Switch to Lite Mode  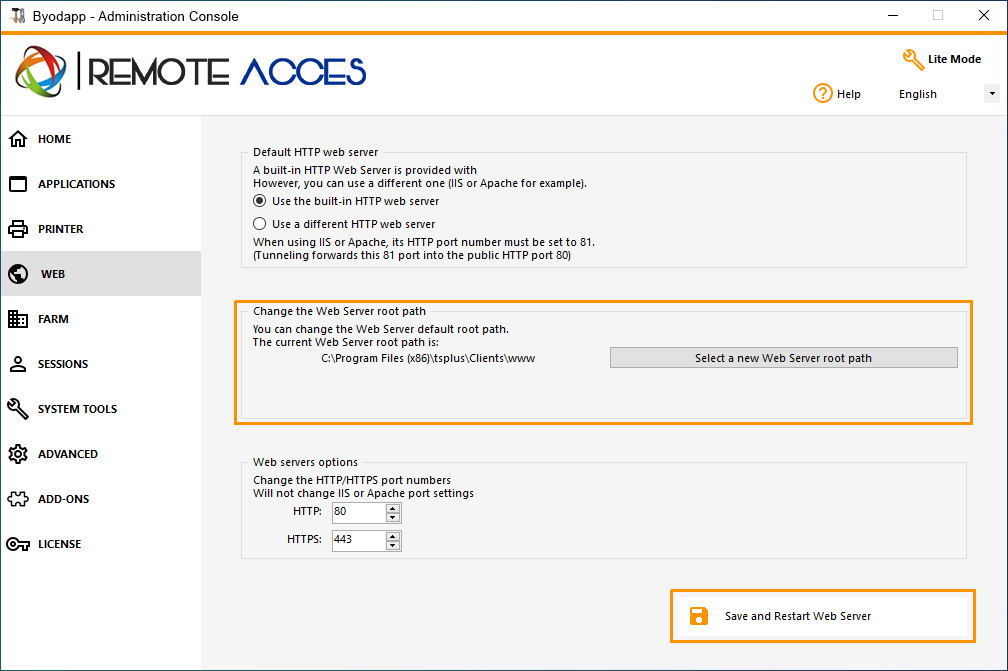pos(942,59)
